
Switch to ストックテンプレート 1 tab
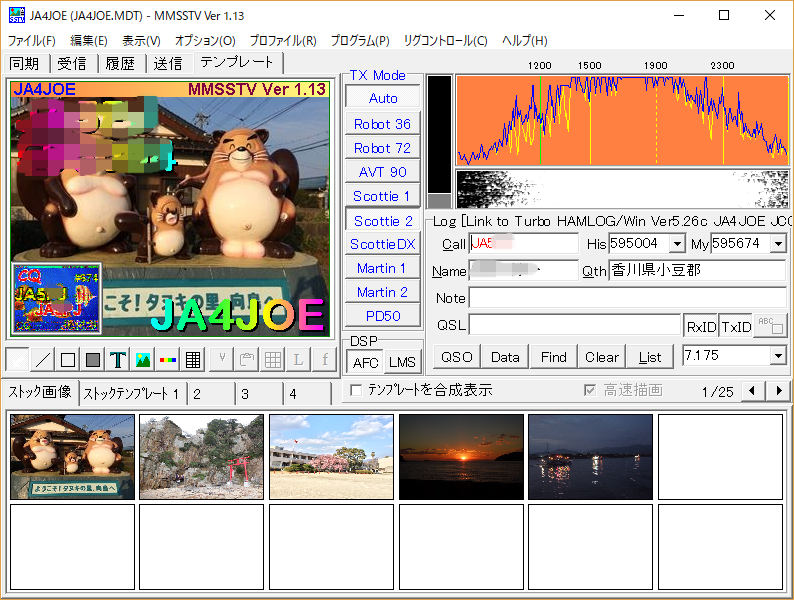pyautogui.click(x=131, y=394)
